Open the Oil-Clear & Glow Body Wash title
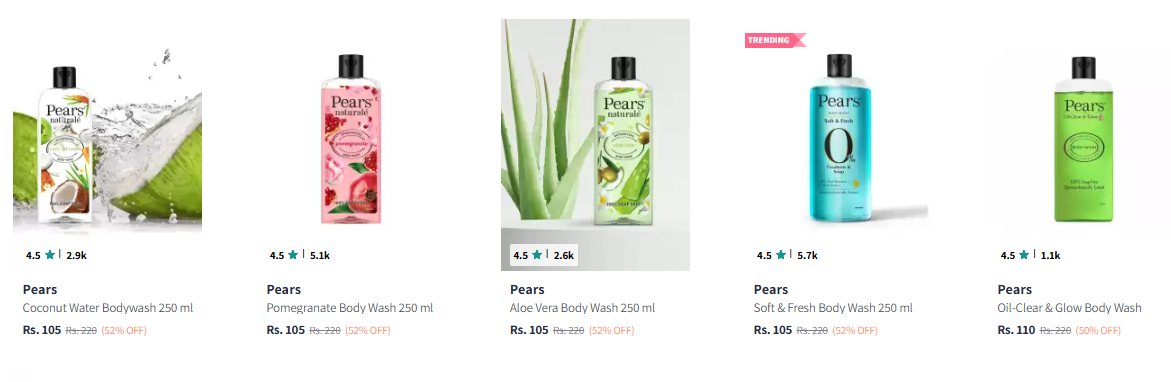Image resolution: width=1171 pixels, height=382 pixels. coord(1069,308)
